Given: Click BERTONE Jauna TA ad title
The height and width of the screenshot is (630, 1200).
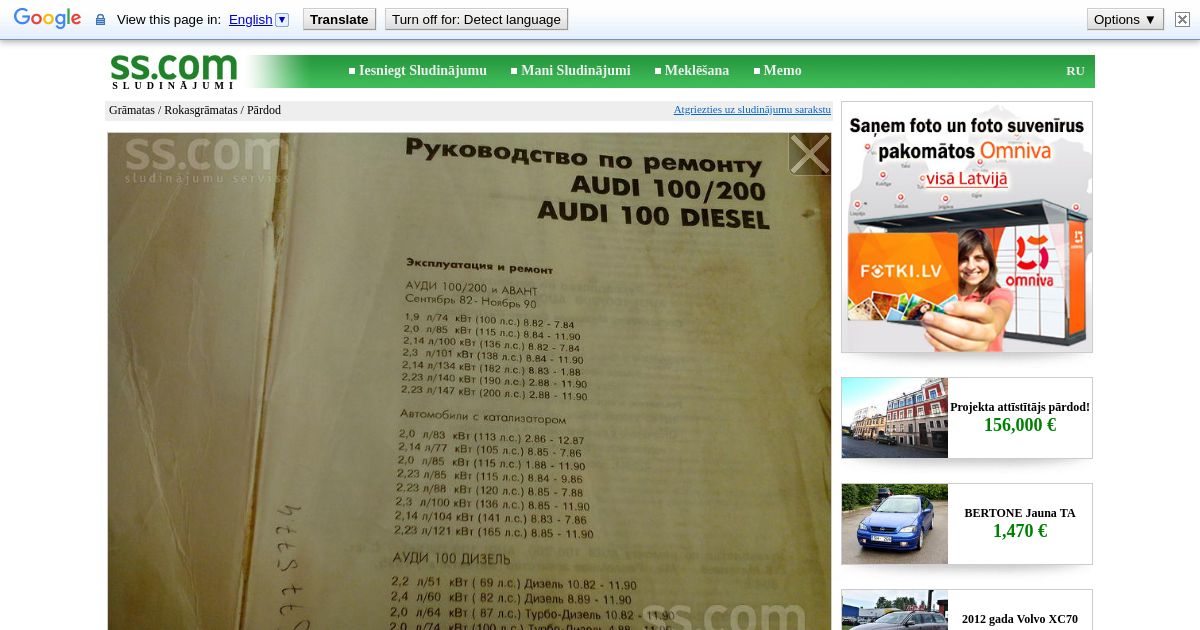Looking at the screenshot, I should point(1020,513).
